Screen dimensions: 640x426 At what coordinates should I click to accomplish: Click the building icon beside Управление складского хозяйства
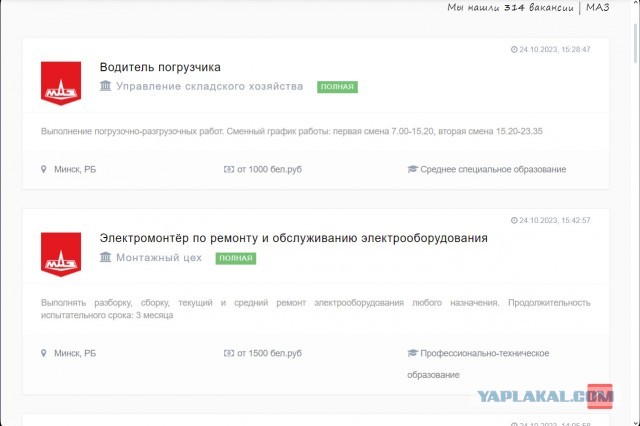tap(106, 86)
